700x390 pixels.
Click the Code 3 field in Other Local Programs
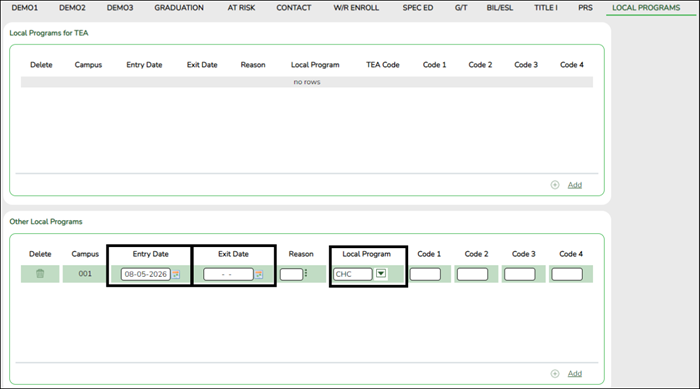(520, 274)
